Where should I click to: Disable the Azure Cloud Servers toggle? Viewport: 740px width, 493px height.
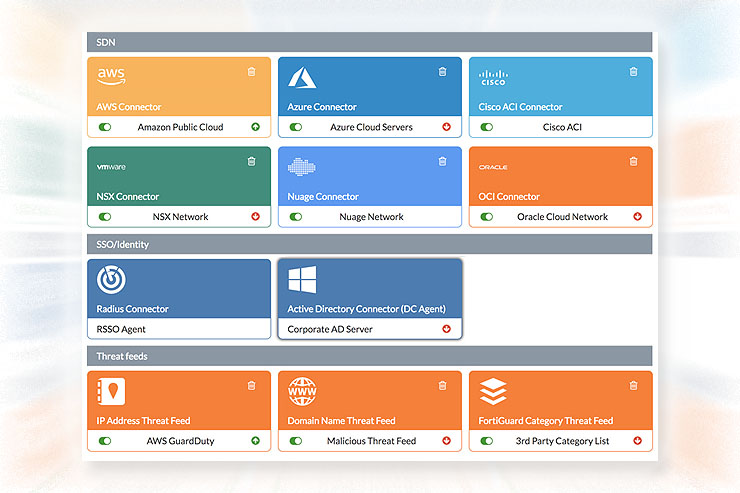click(x=296, y=128)
